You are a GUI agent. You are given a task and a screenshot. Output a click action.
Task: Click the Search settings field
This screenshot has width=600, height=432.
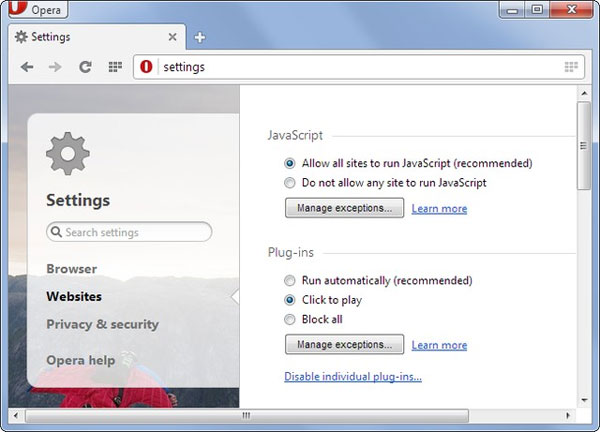(x=129, y=232)
